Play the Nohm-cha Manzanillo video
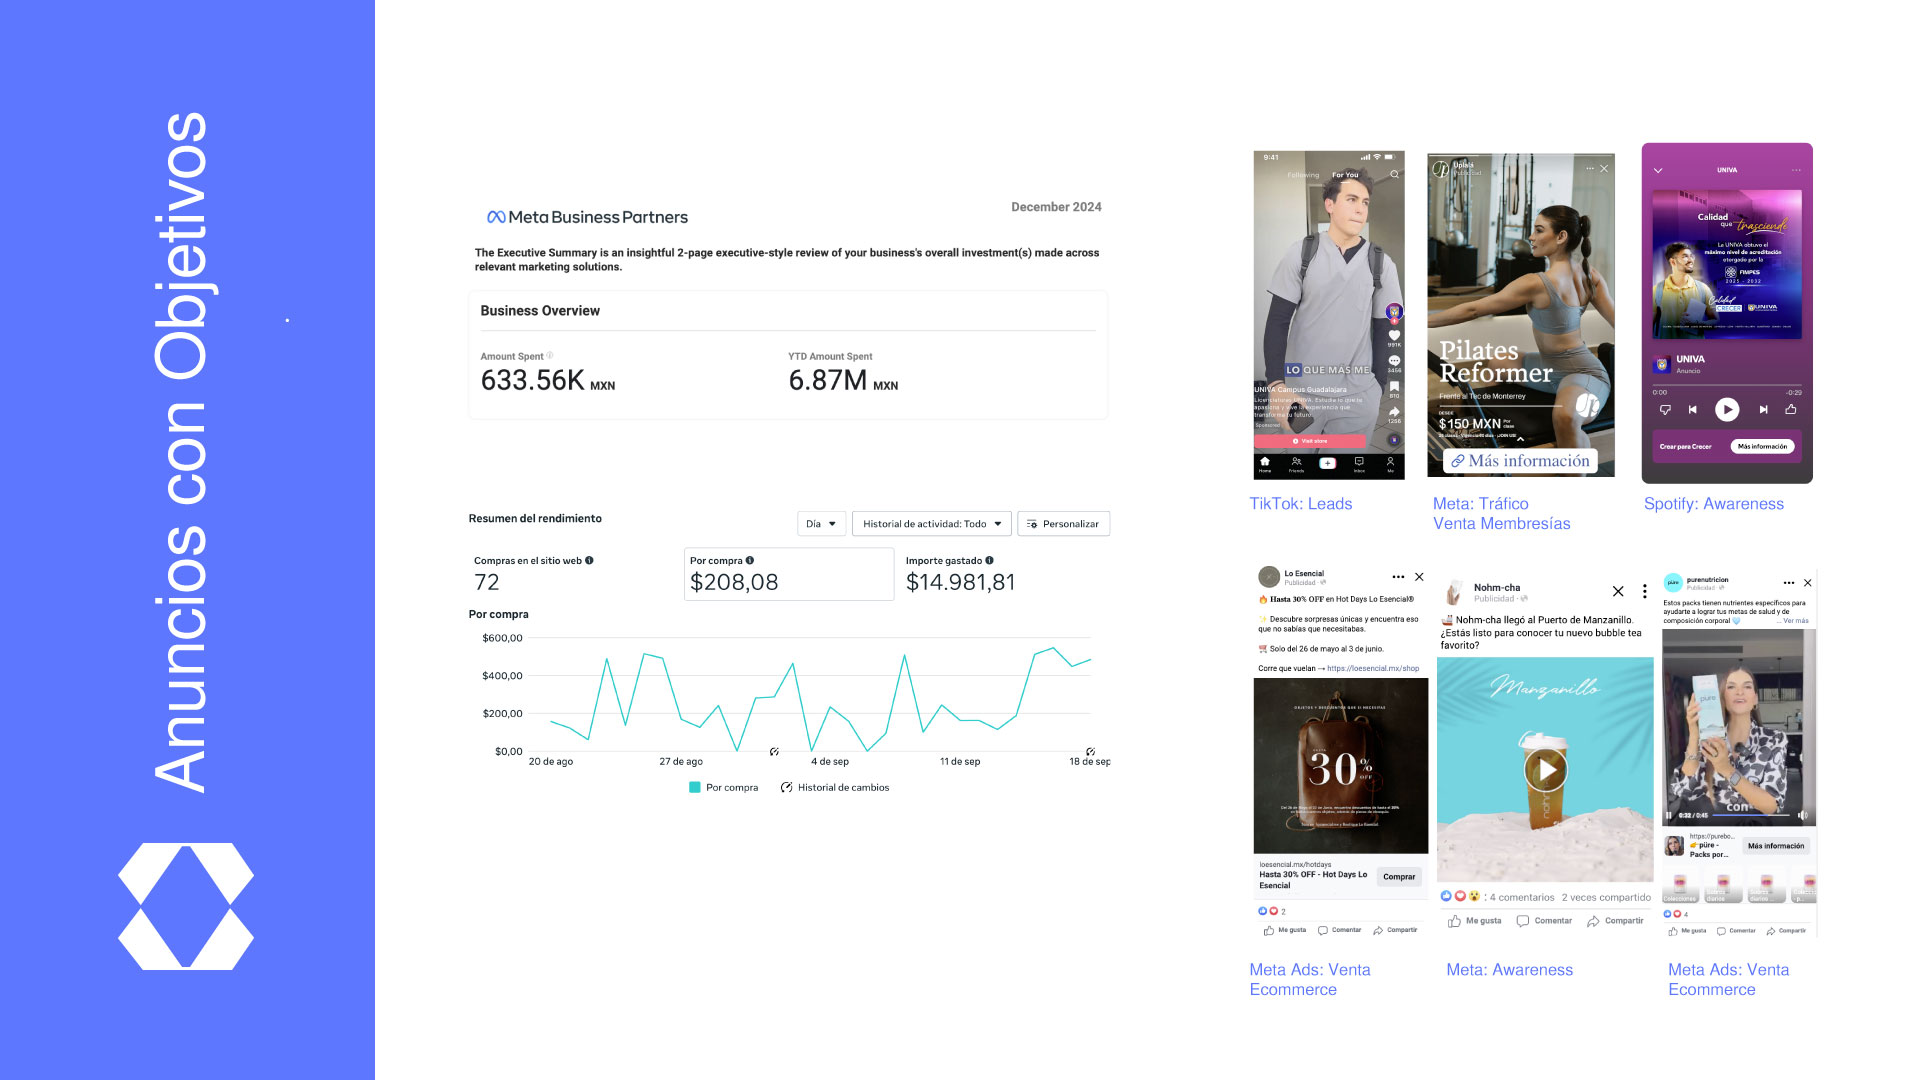 click(x=1546, y=769)
